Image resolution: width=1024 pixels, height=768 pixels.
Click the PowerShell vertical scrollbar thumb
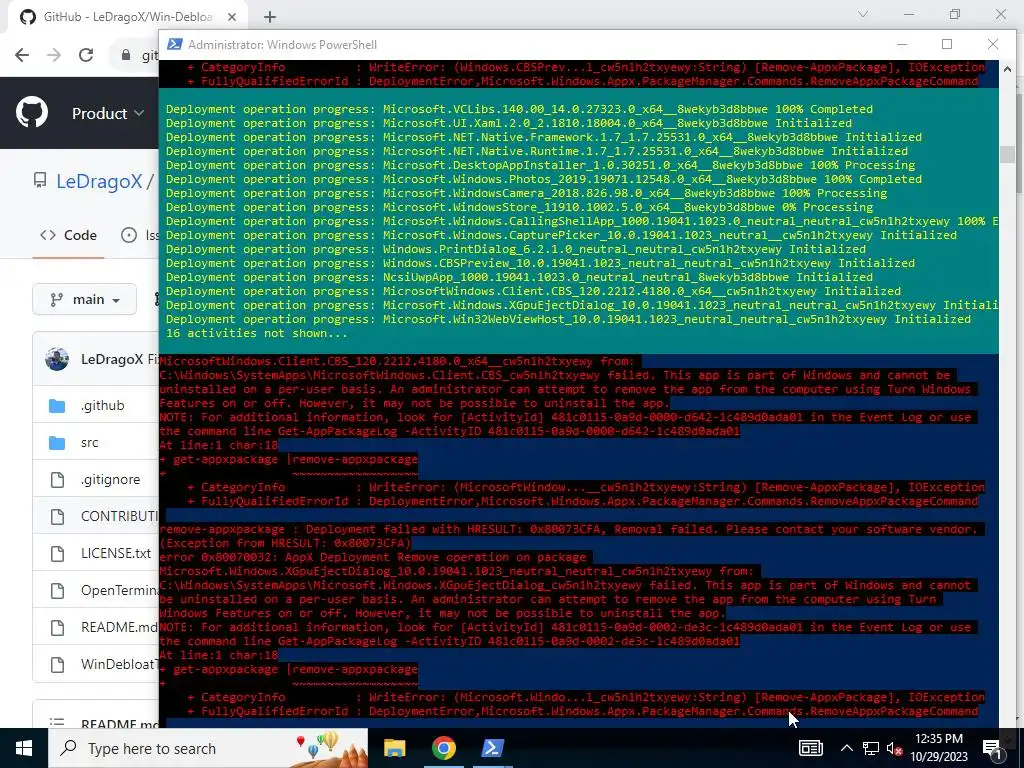[x=1007, y=154]
